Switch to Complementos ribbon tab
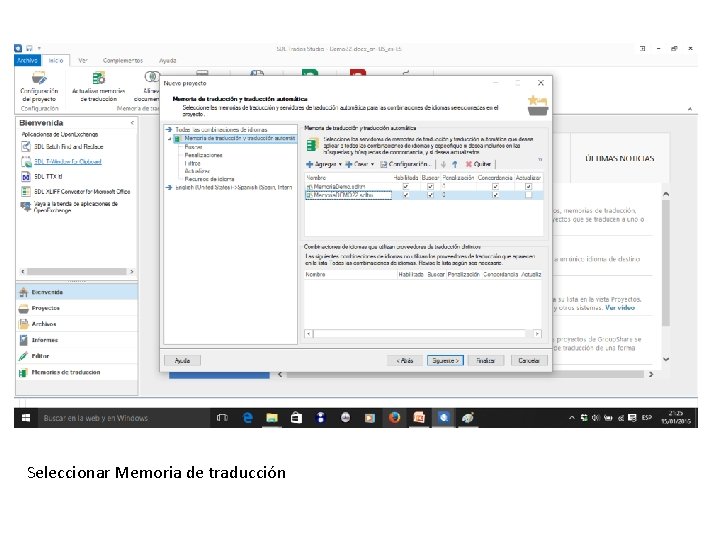 (123, 61)
